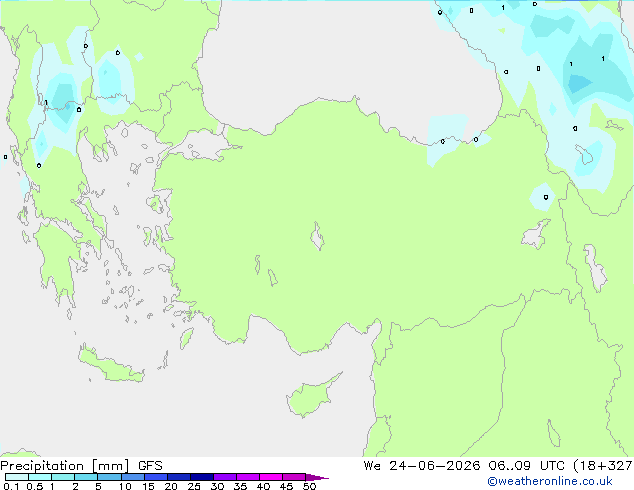Pick the 30–35 mm violet swatch

[224, 477]
